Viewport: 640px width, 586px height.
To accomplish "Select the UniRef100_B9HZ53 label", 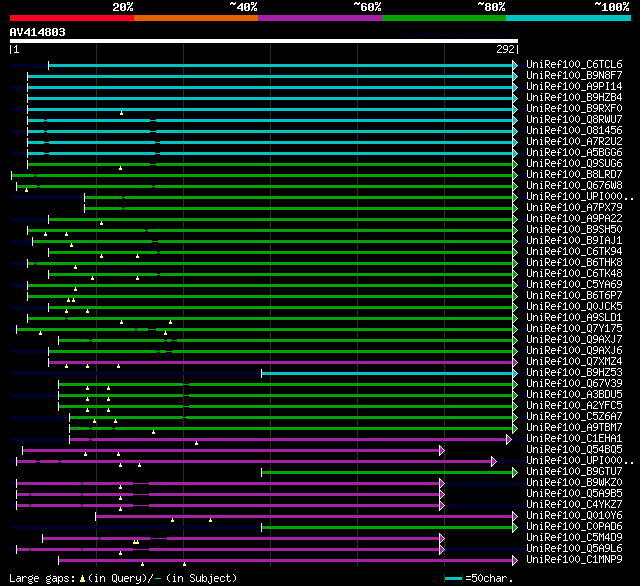I will coord(574,373).
